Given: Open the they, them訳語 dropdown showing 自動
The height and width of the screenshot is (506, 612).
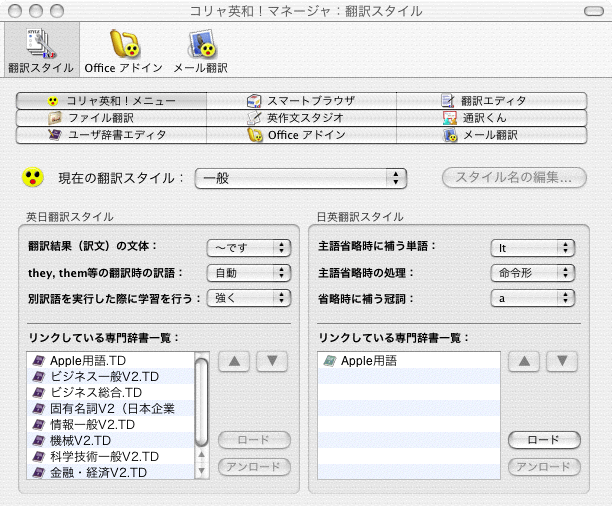Looking at the screenshot, I should pyautogui.click(x=249, y=273).
